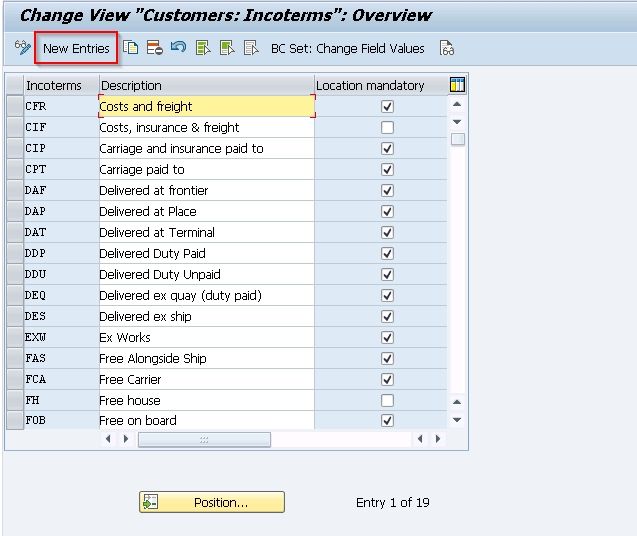Open the table column configuration icon
This screenshot has height=536, width=637.
457,85
